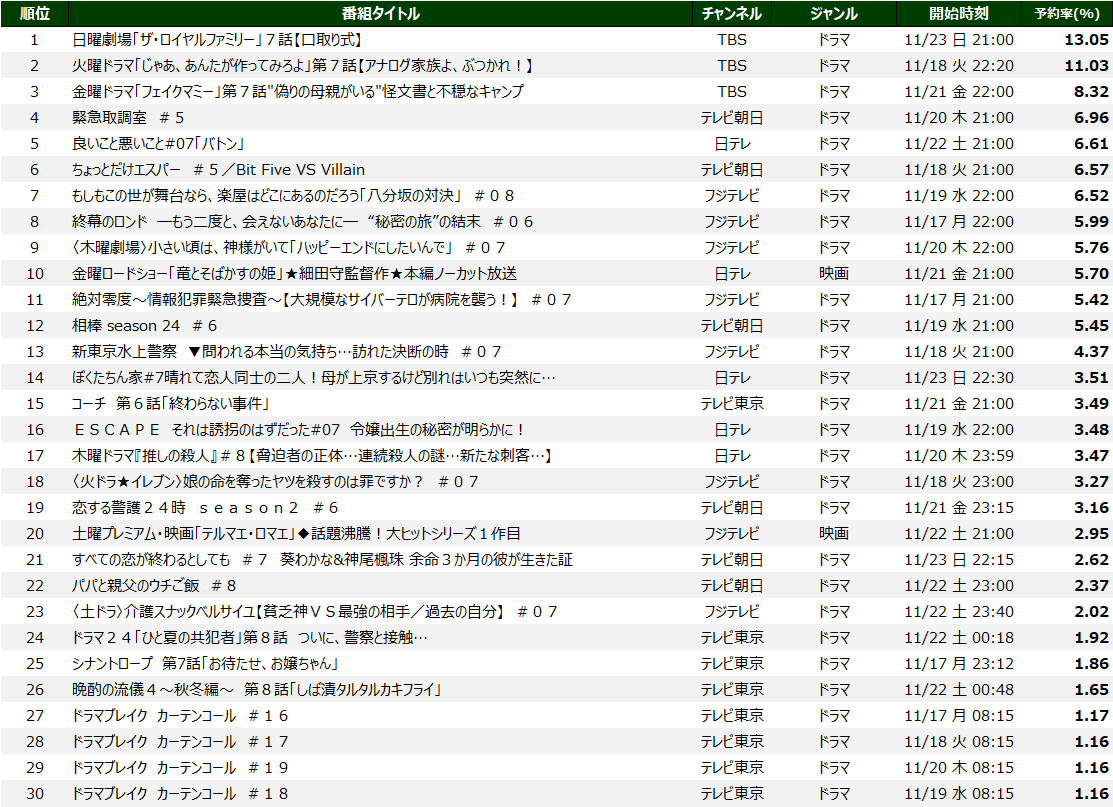Screen dimensions: 1113x807
Task: Select the title 日曜劇場「ザ・ロイヤルファミリー」7話
Action: pyautogui.click(x=216, y=40)
